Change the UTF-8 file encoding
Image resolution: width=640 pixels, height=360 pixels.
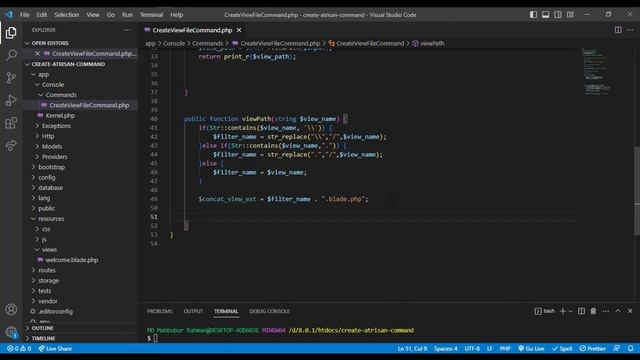point(472,349)
